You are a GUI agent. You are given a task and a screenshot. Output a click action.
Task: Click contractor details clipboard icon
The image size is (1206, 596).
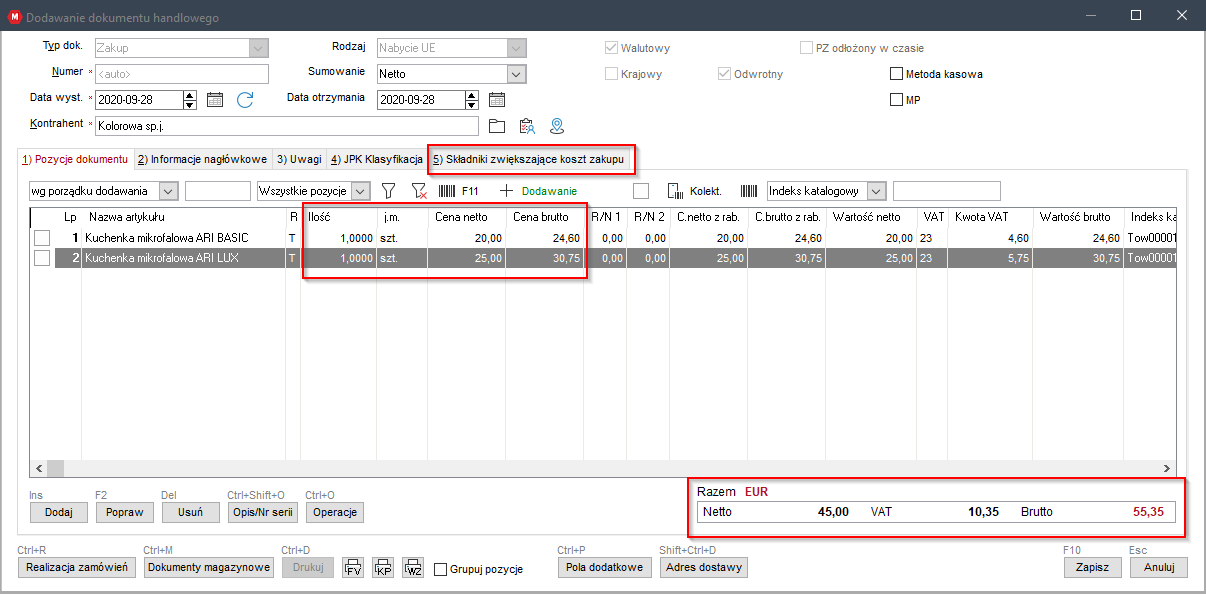pos(527,126)
